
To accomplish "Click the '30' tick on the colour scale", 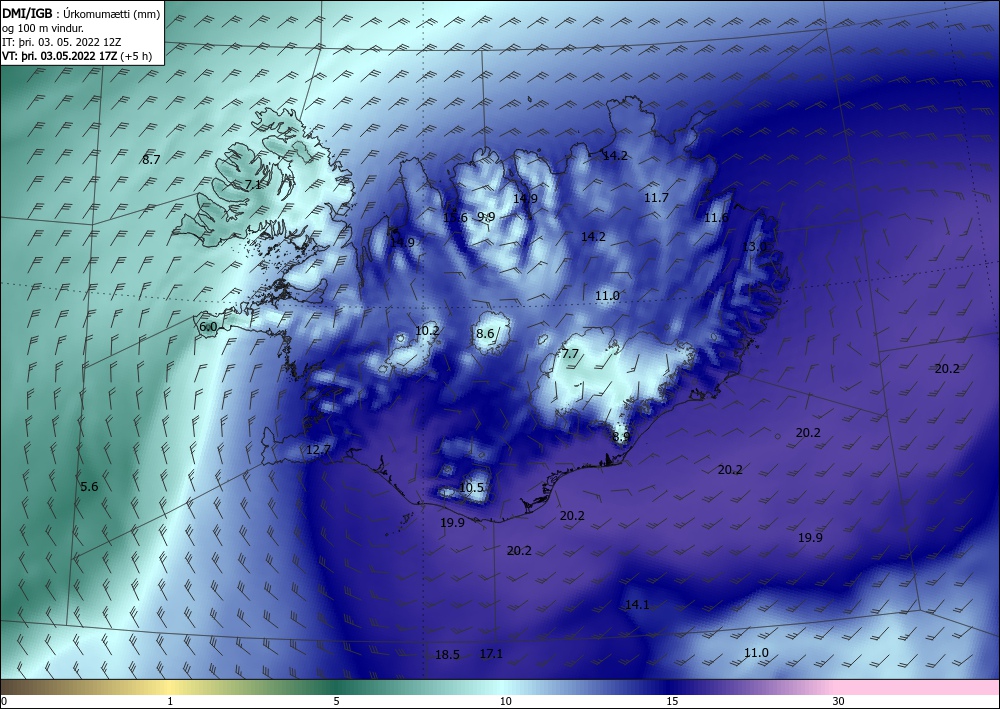I will [x=839, y=701].
